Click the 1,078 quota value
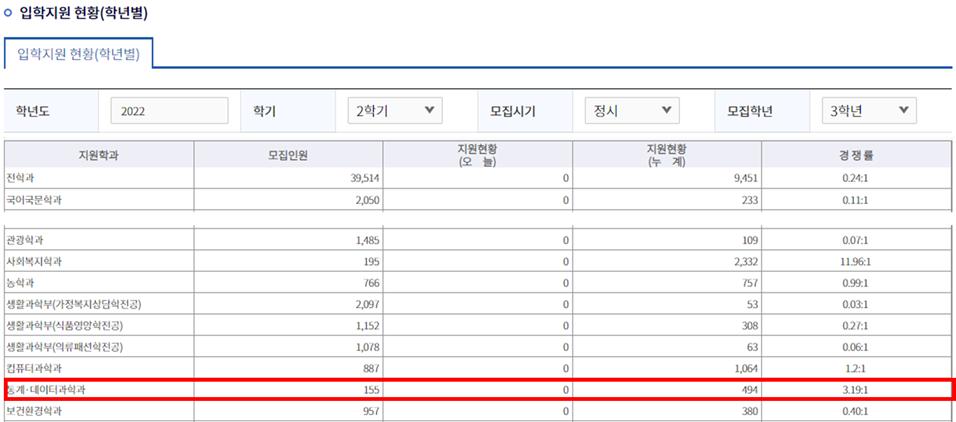Screen dimensions: 956x422 (368, 347)
